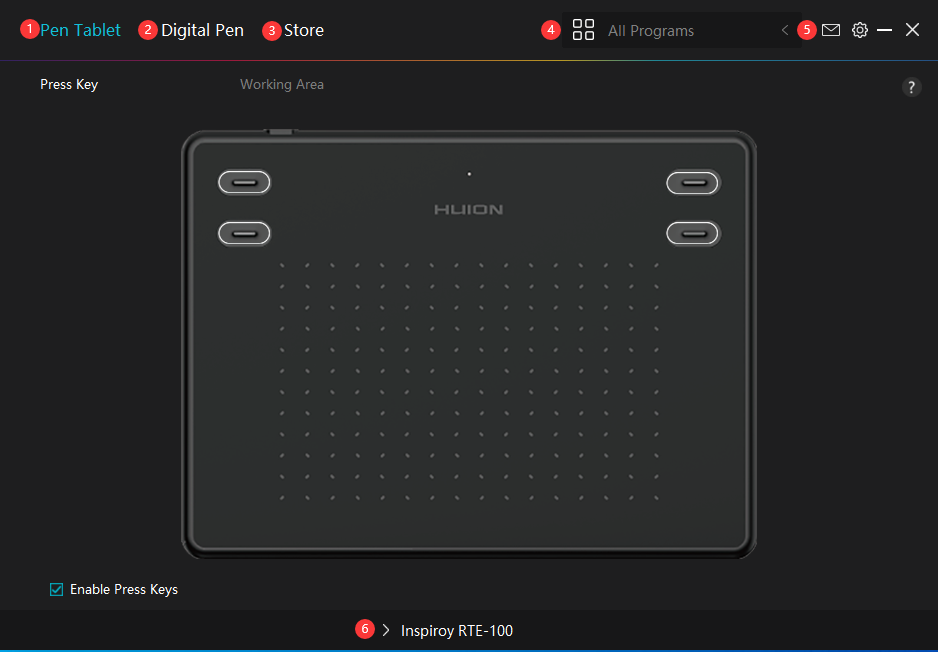The width and height of the screenshot is (938, 652).
Task: Click the tablet's dotted working area
Action: coord(468,380)
